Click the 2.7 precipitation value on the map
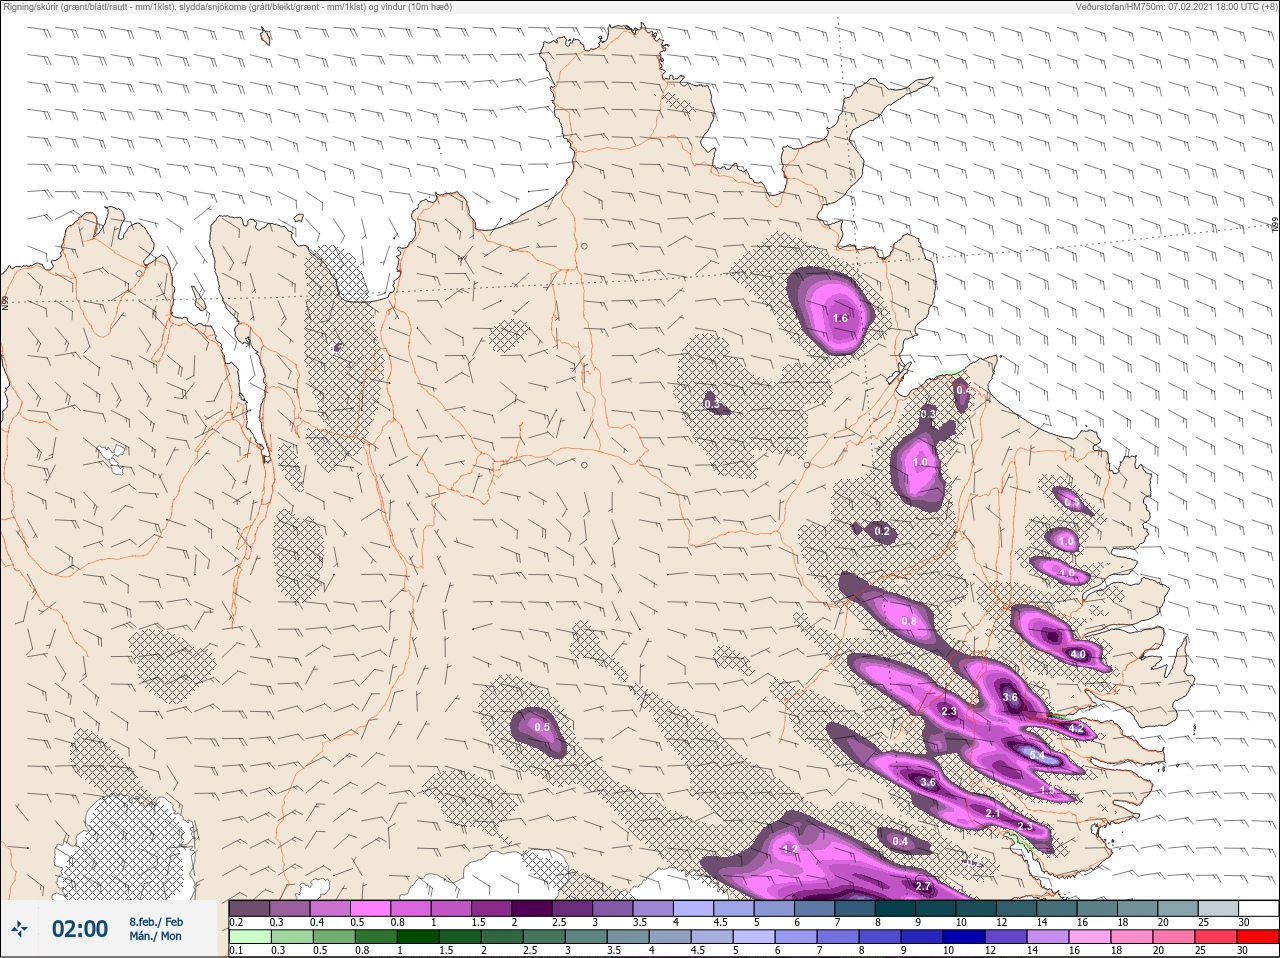Viewport: 1280px width, 958px height. 923,886
